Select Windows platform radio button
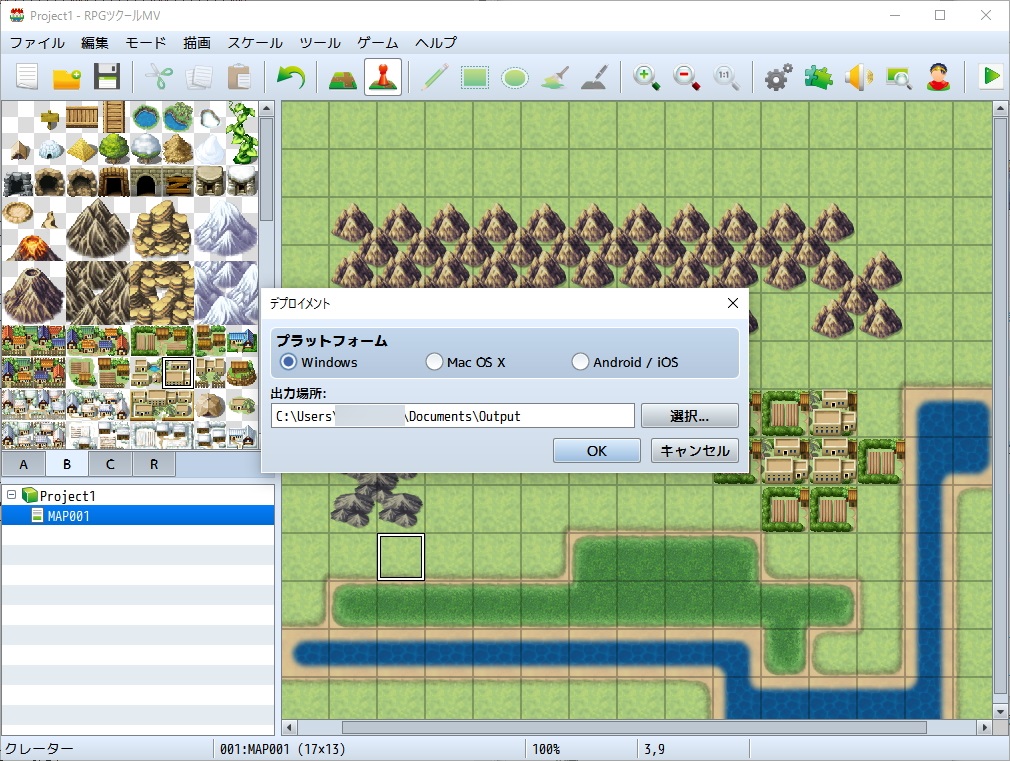The height and width of the screenshot is (761, 1010). 289,361
